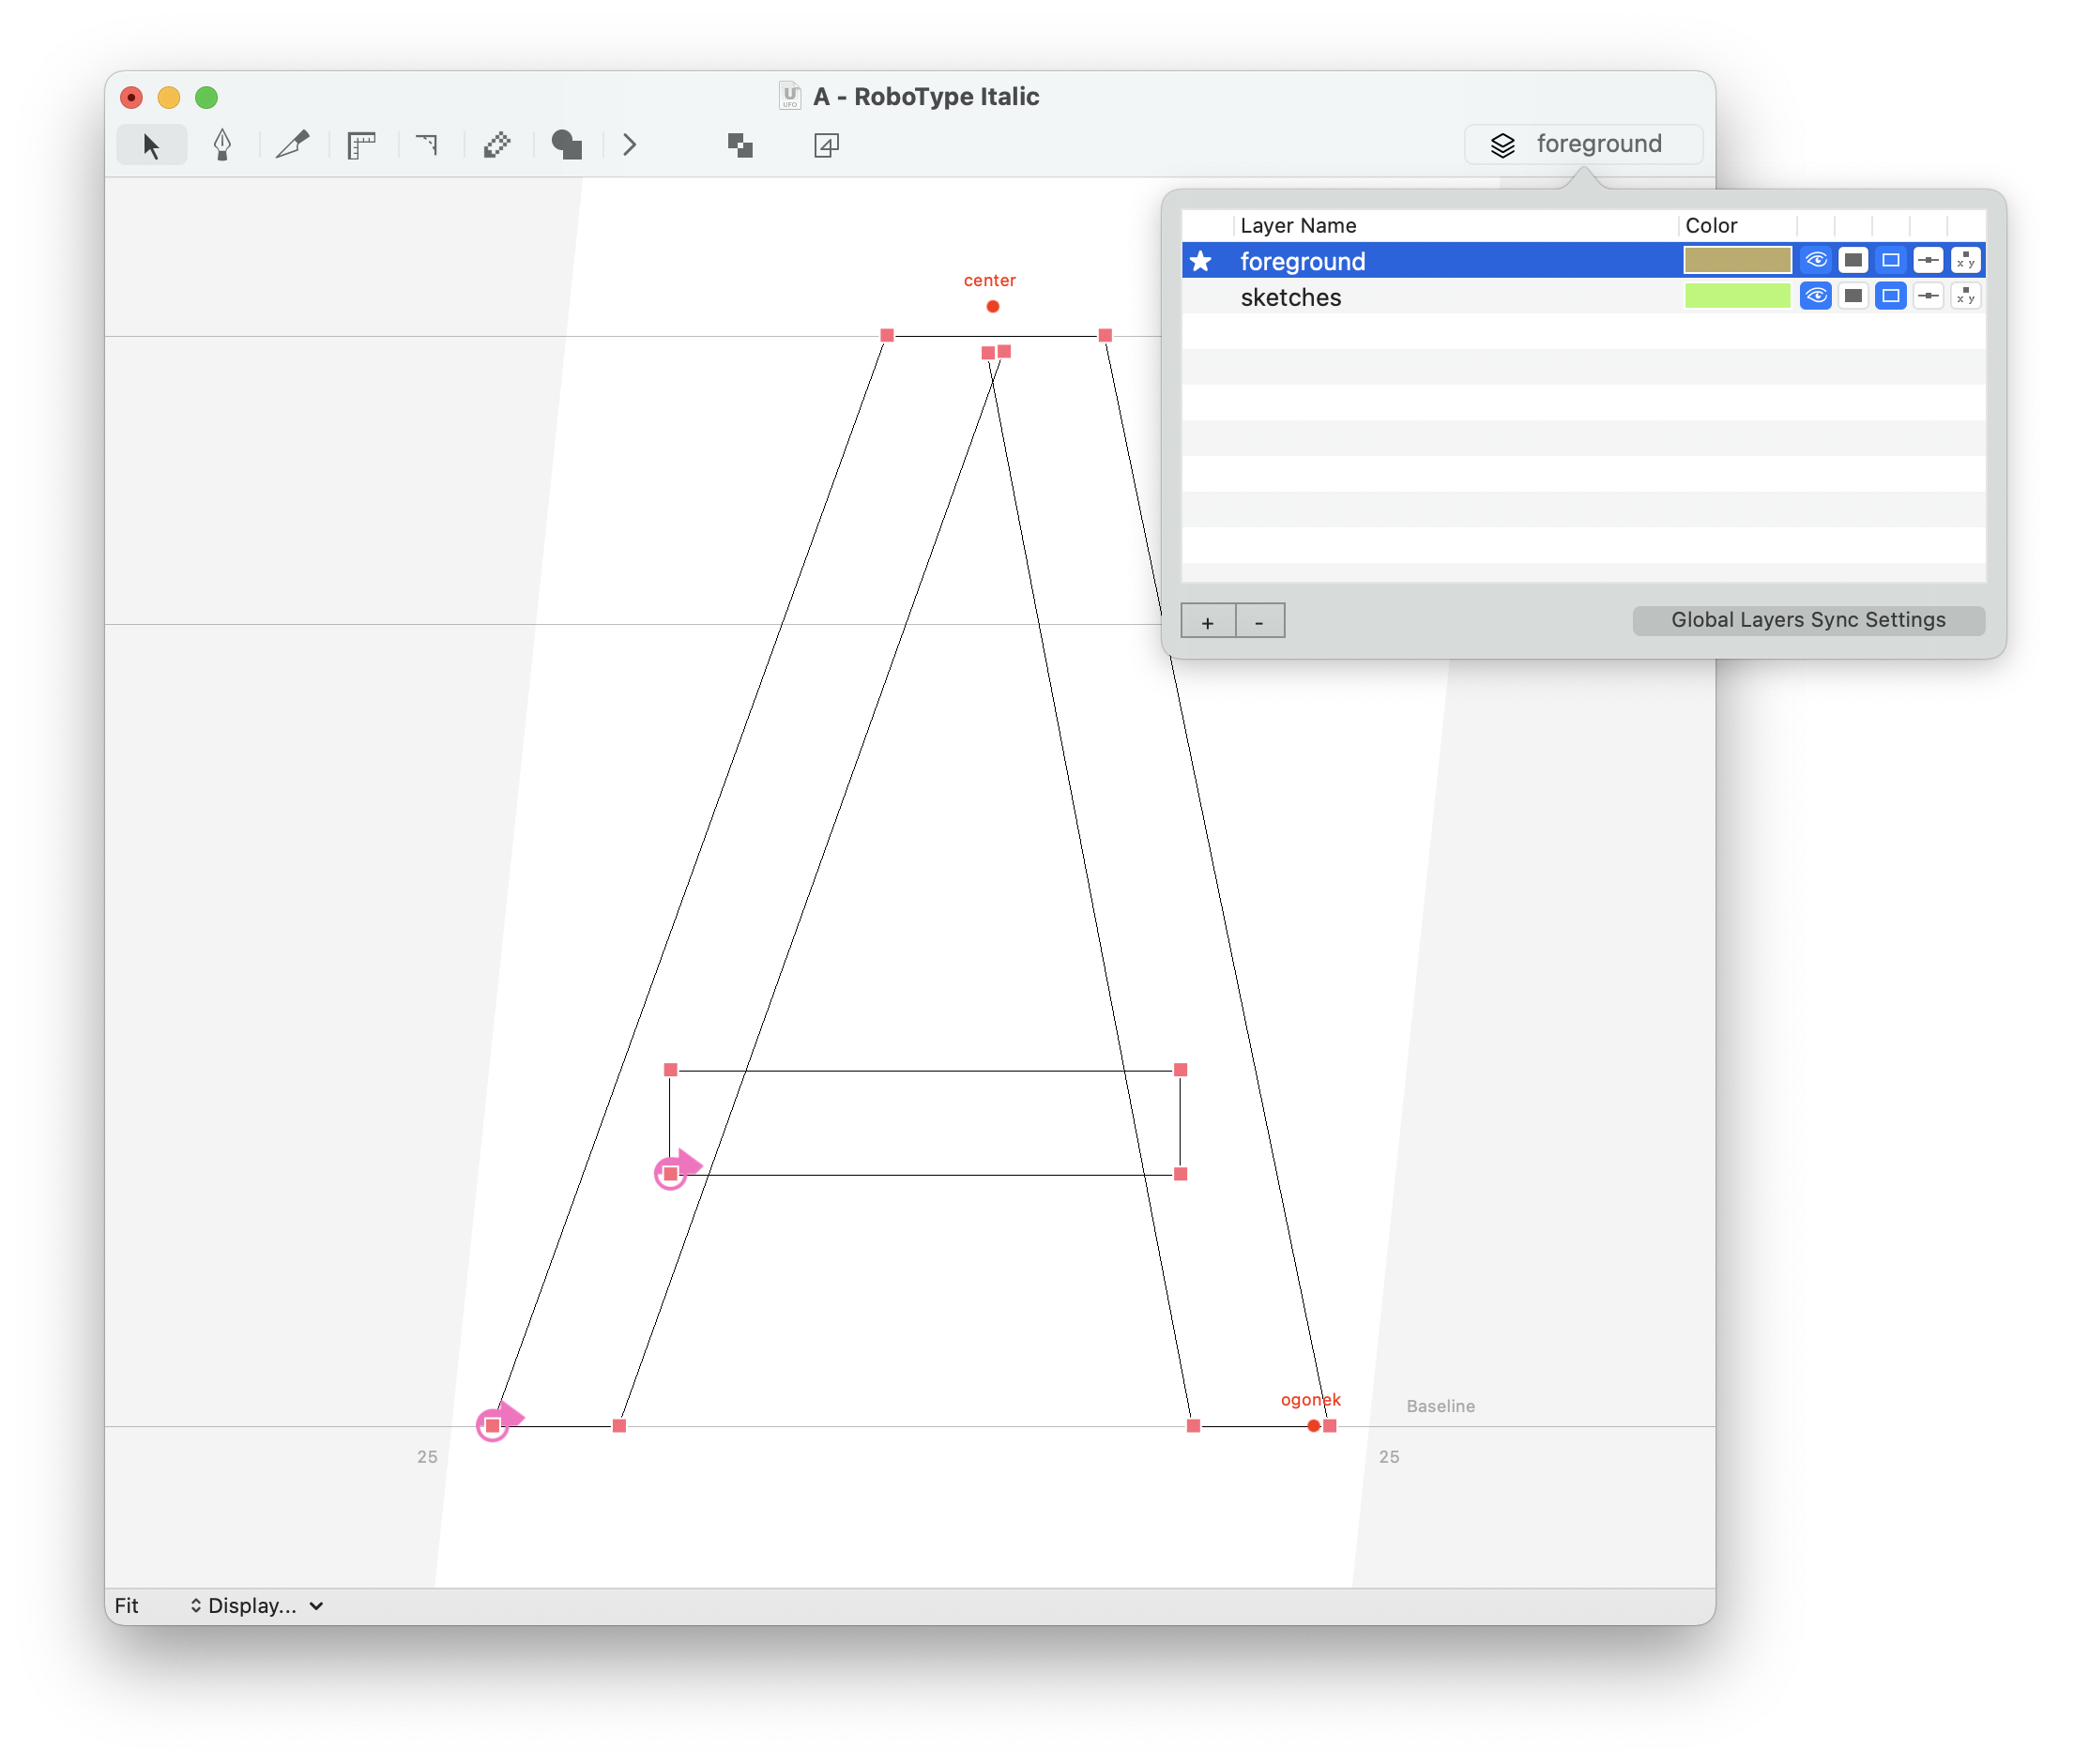Click the overlapping squares toolbar icon
Screen dimensions: 2074x1764
click(x=739, y=145)
